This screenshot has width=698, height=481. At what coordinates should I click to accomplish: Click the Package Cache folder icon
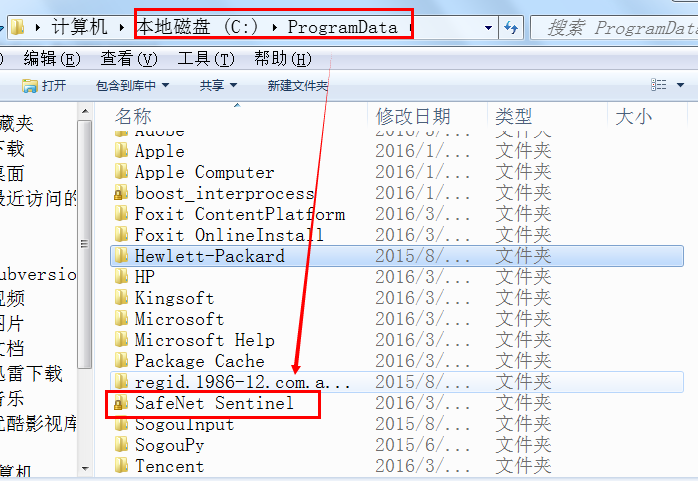(x=121, y=361)
